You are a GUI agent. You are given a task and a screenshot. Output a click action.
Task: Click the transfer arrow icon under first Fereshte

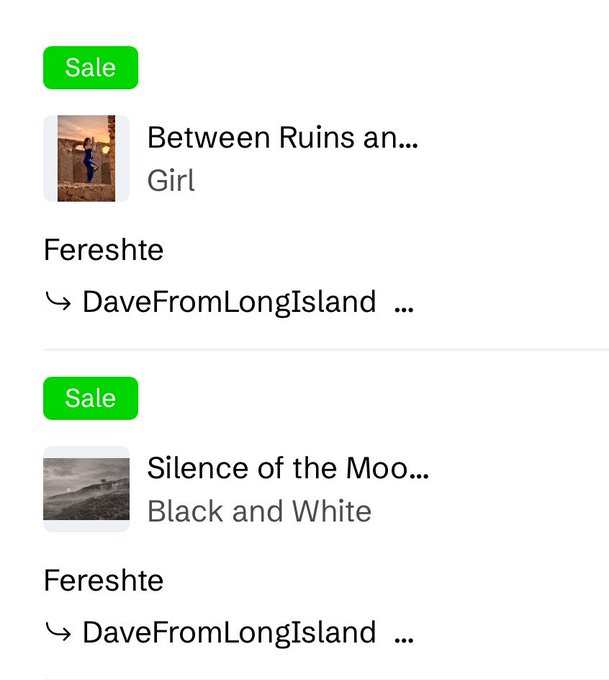coord(58,301)
